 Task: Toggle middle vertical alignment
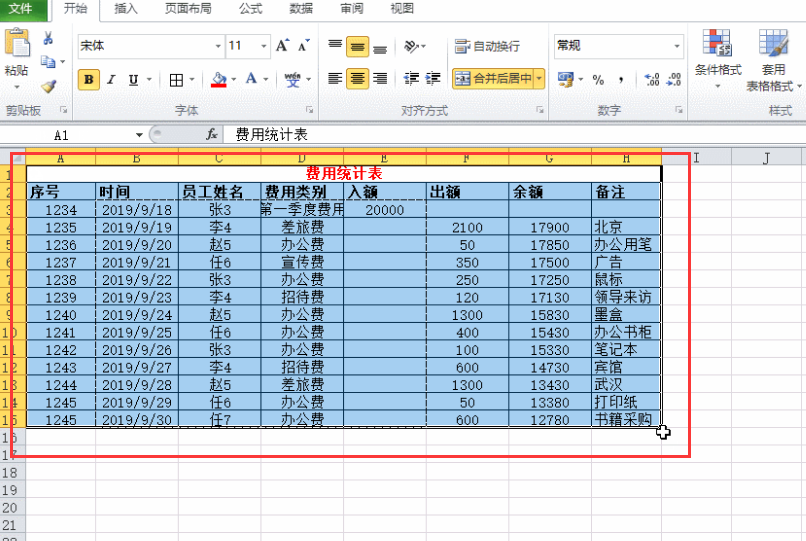(357, 46)
